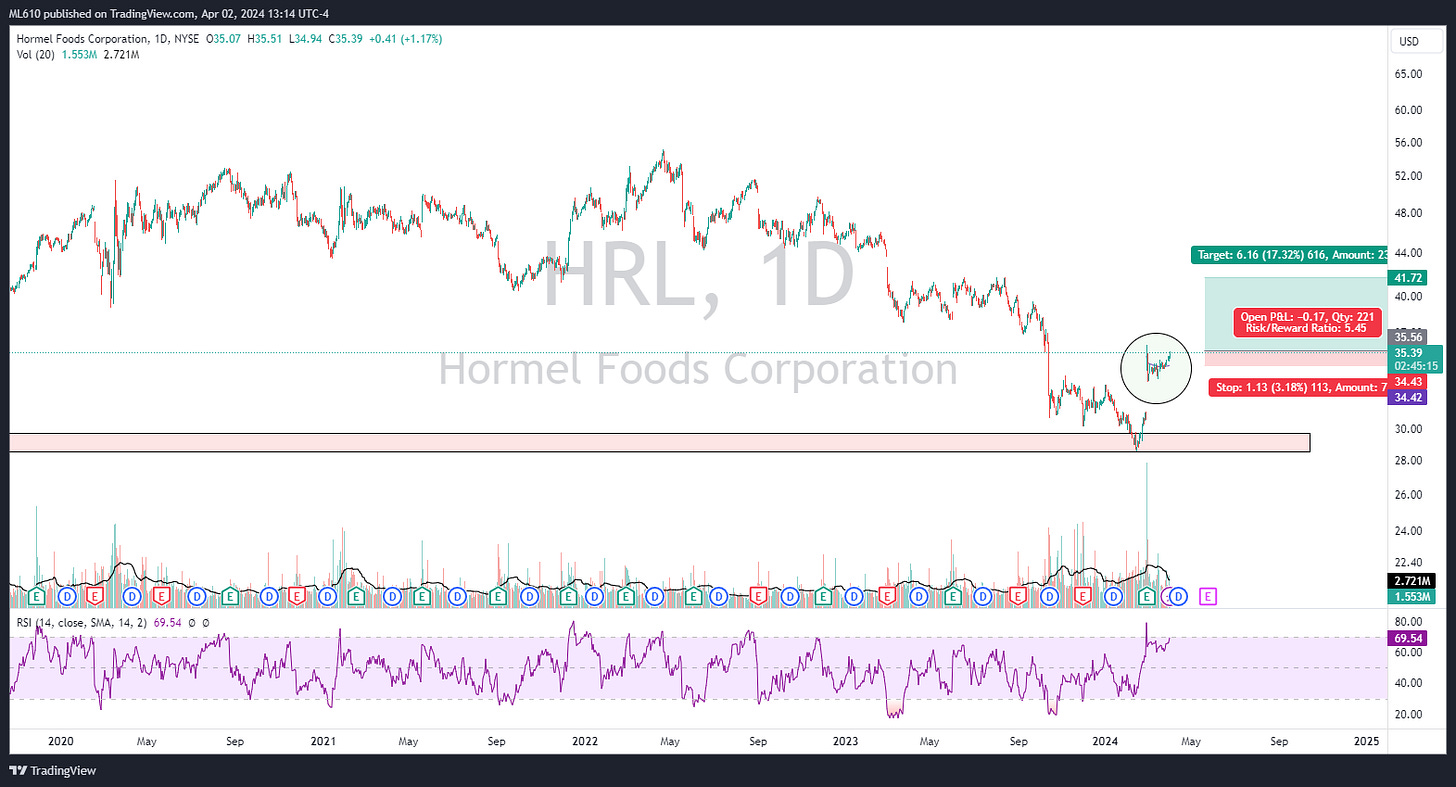
Task: Click the current price tag with countdown 02:45:15
Action: pyautogui.click(x=1415, y=359)
